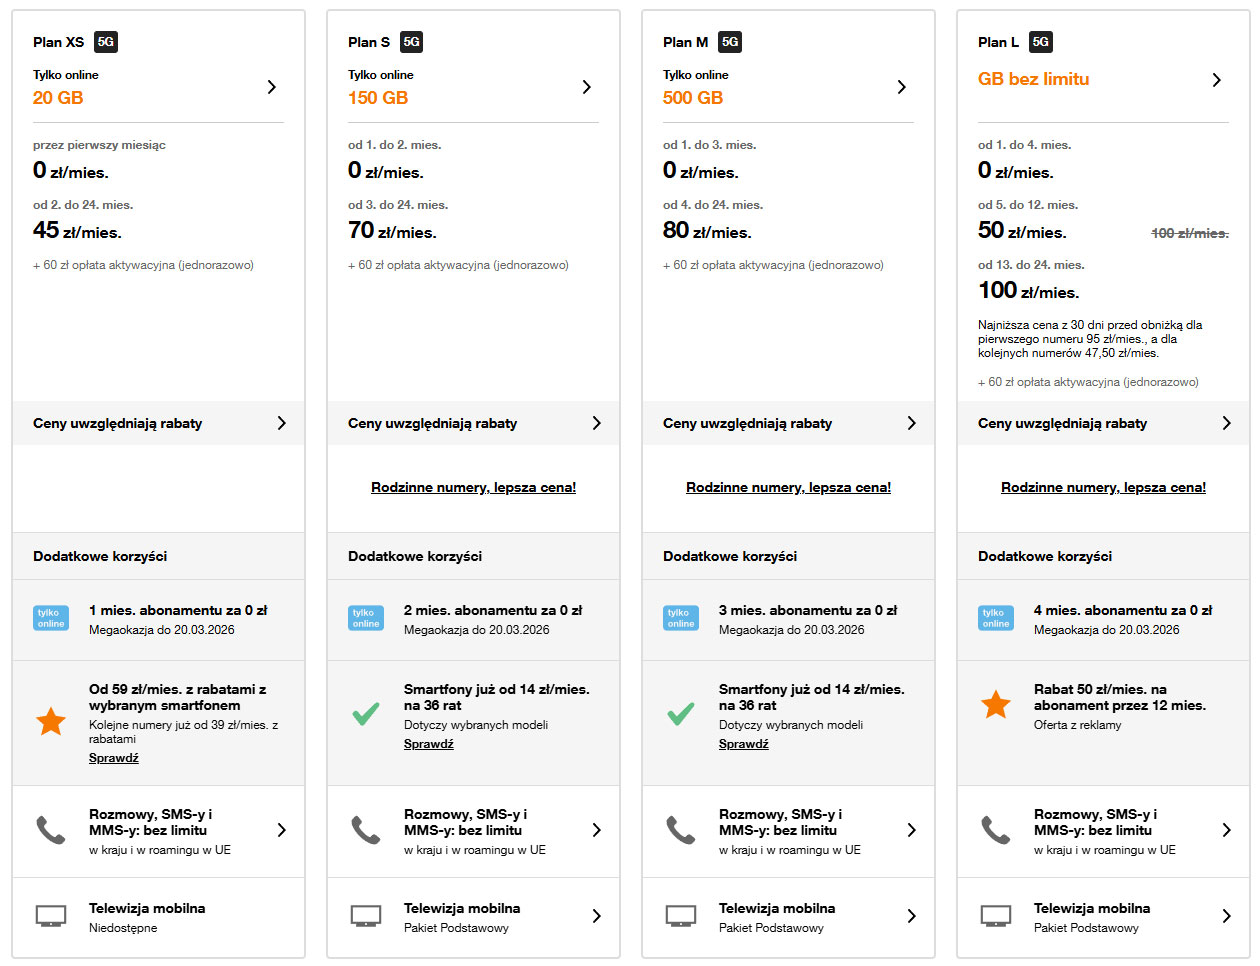Click 'Rodzinne numery, lepsza cena!' in Plan S
Image resolution: width=1260 pixels, height=966 pixels.
click(x=473, y=488)
